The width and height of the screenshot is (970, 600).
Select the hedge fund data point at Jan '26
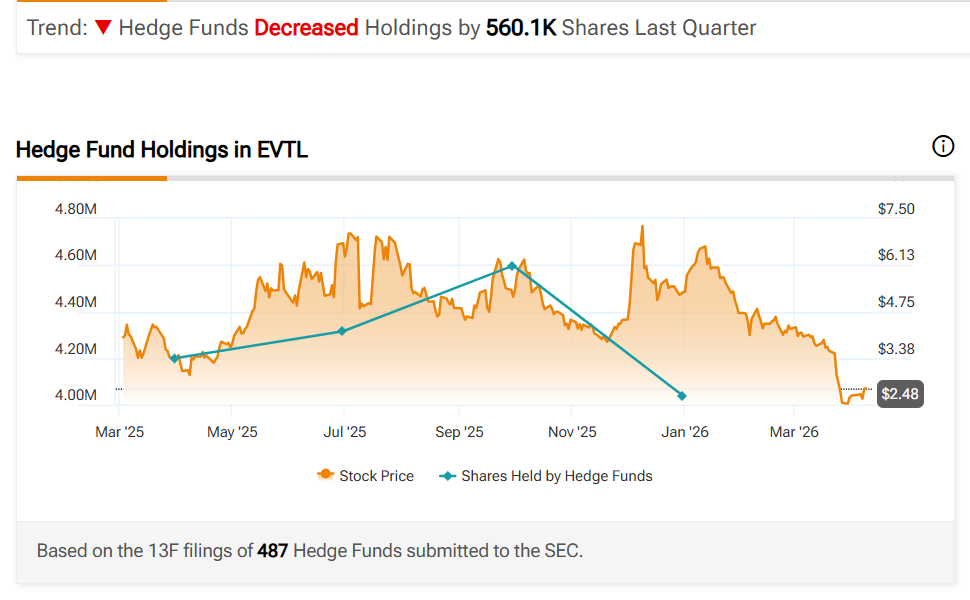tap(682, 396)
